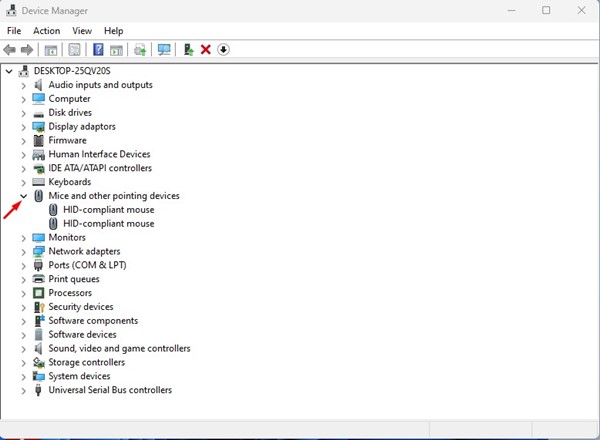Open the Help menu
Screen dimensions: 600x440
click(114, 31)
